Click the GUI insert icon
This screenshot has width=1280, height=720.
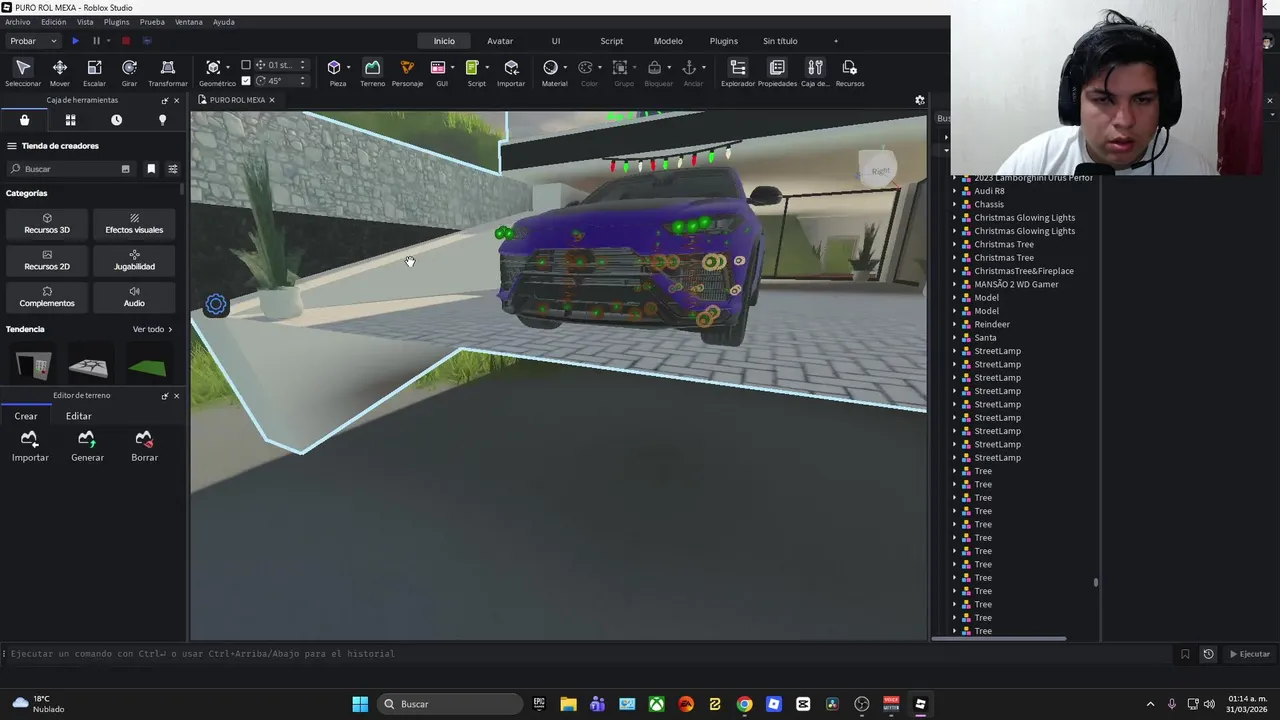[438, 67]
